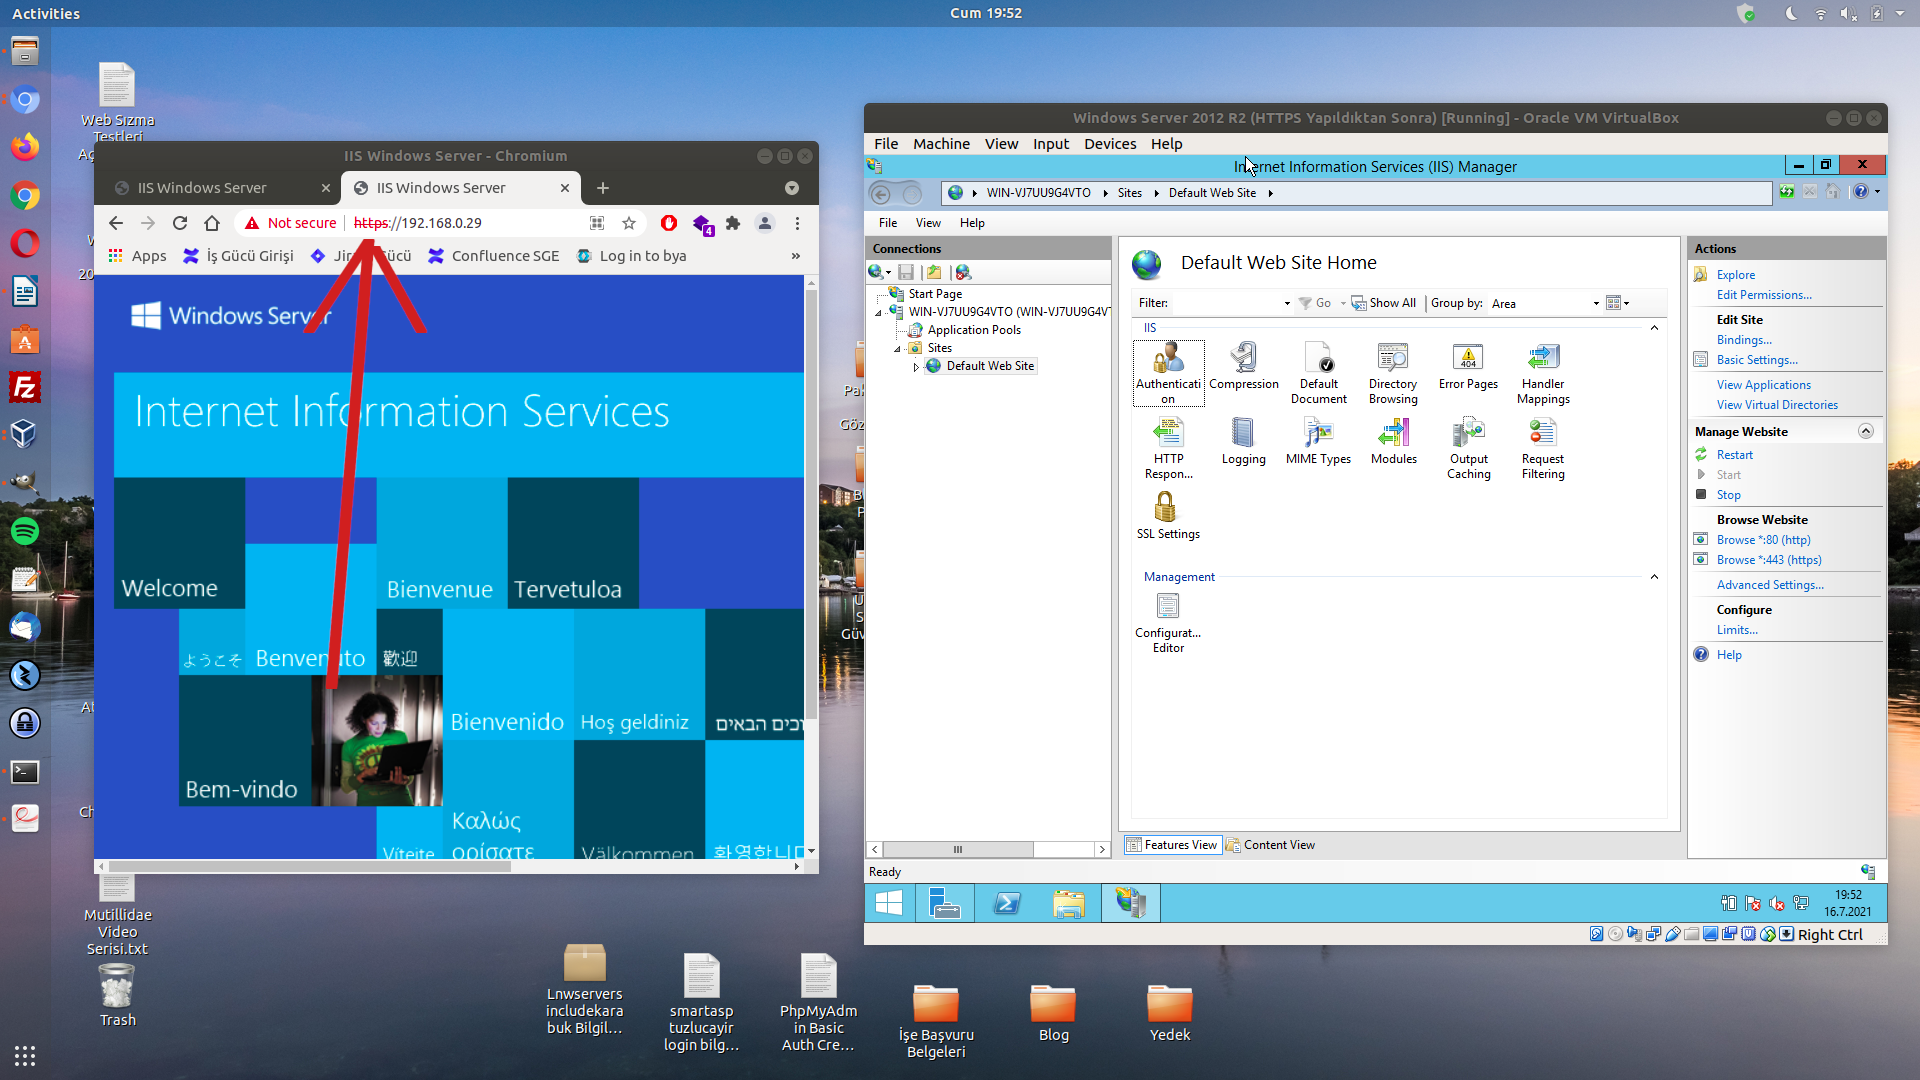Click Bindings... in Actions pane
The width and height of the screenshot is (1920, 1080).
point(1744,340)
